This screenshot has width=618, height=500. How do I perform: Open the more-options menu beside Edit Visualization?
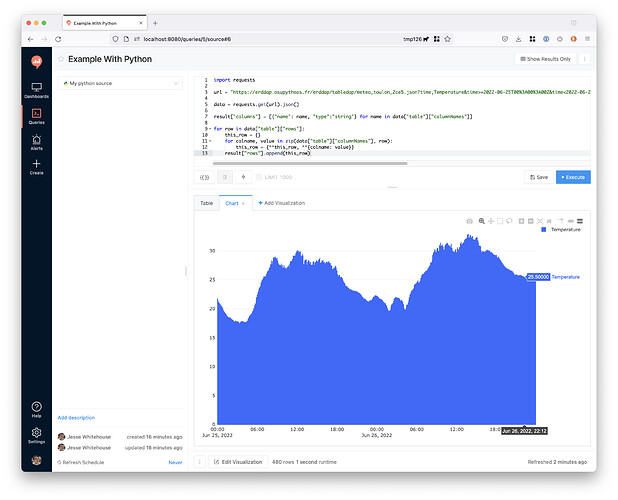pos(200,462)
